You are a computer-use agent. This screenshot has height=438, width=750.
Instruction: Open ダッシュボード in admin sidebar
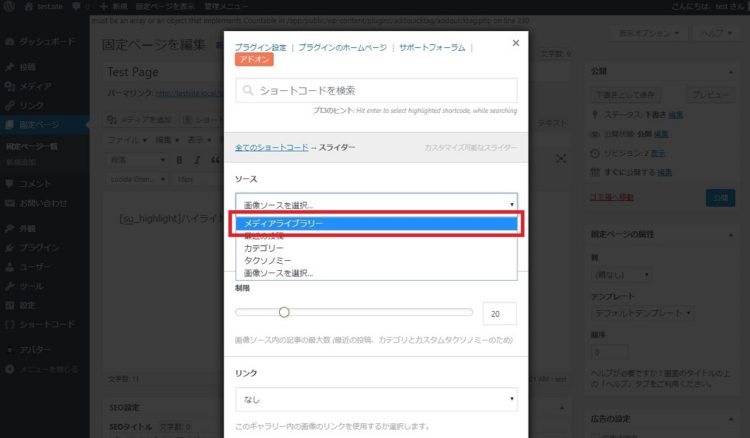click(x=45, y=44)
